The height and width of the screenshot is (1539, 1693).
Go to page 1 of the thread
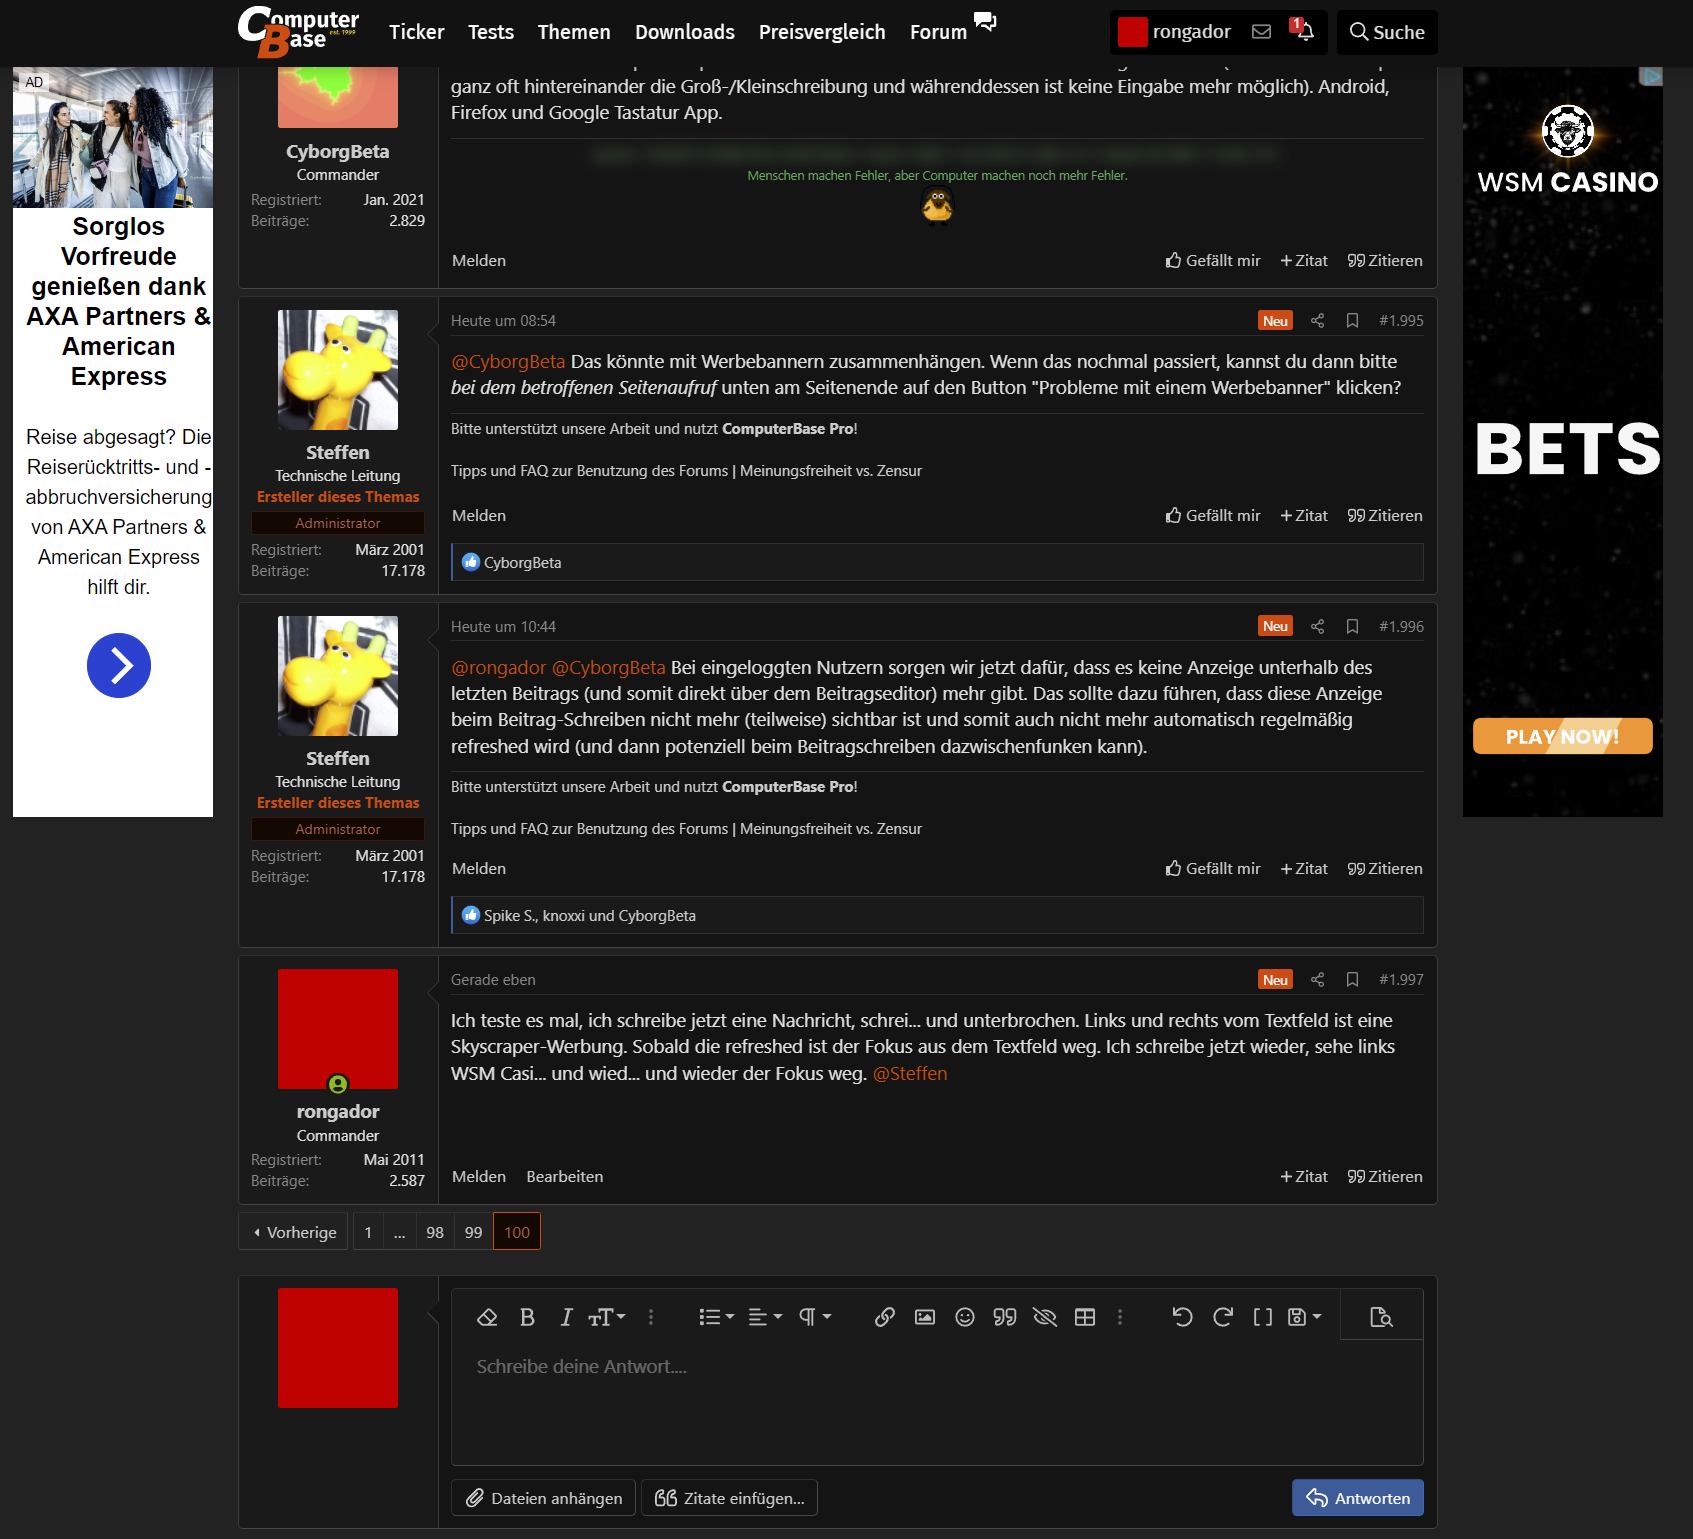(368, 1232)
